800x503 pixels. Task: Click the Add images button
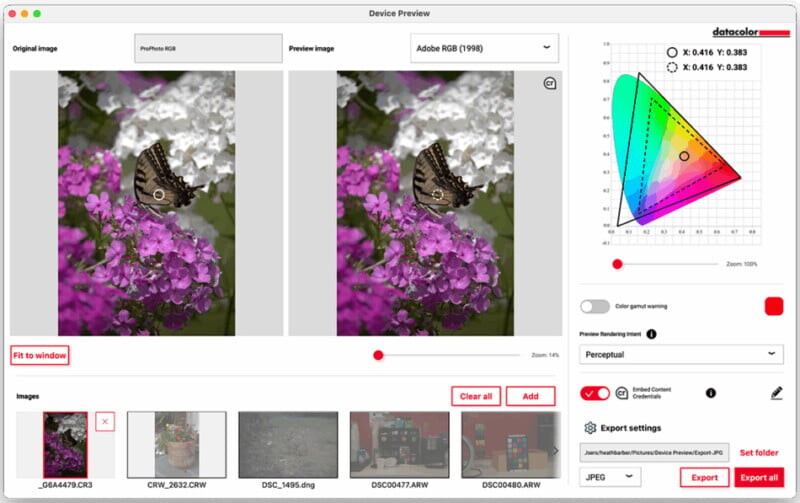tap(530, 396)
